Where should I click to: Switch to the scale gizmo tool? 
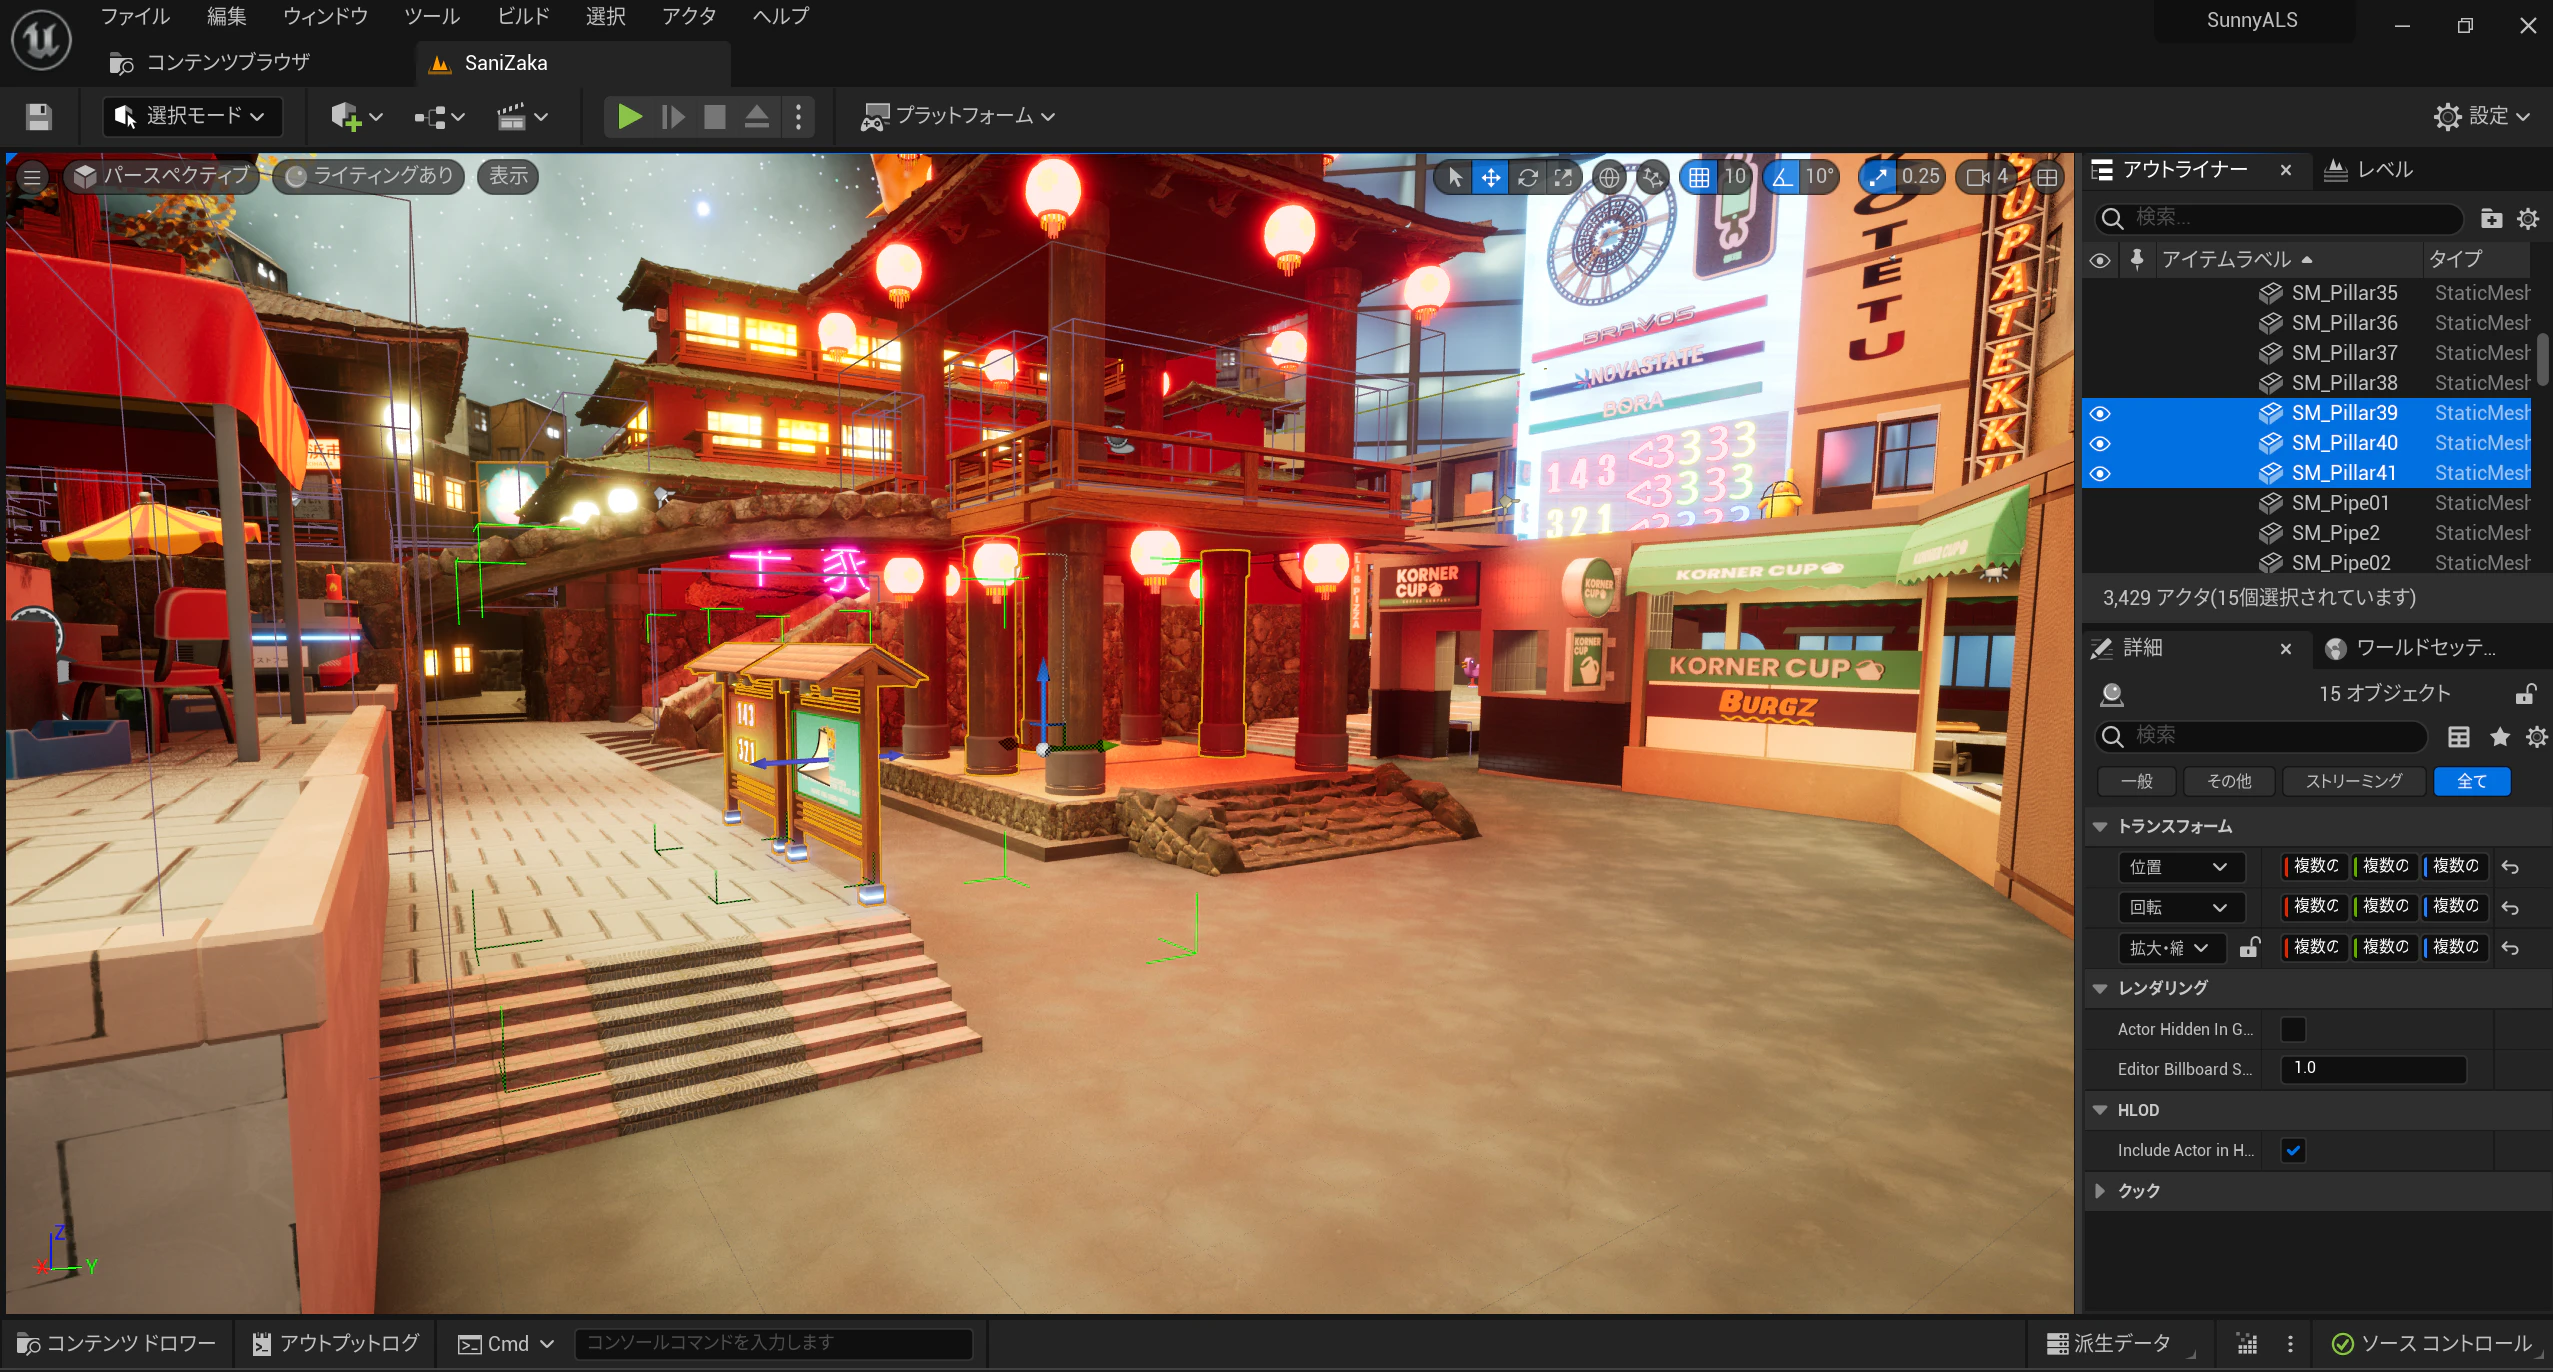click(x=1562, y=177)
